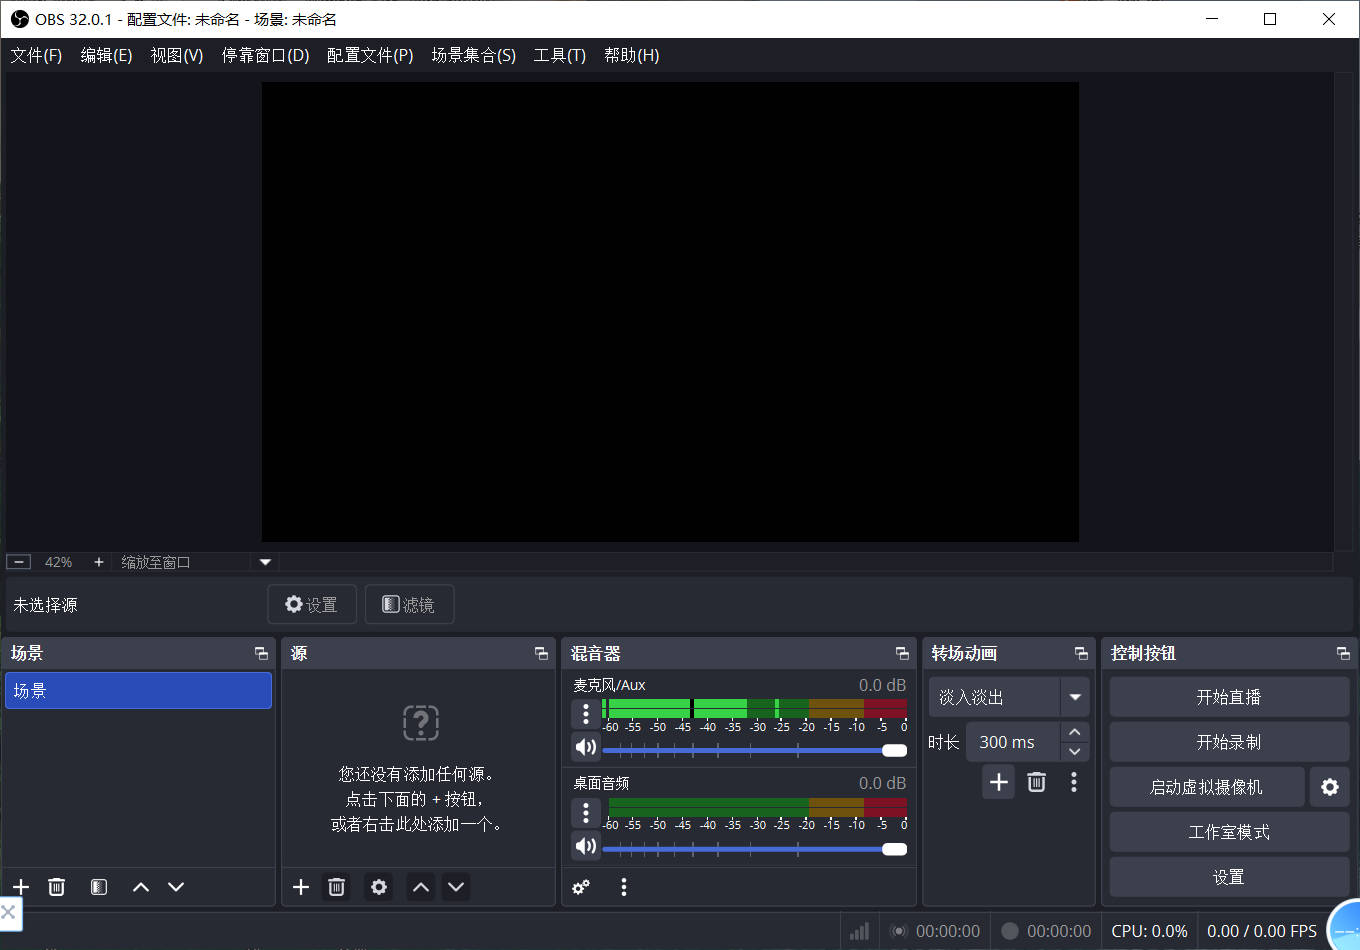
Task: Add a new transition with plus icon
Action: click(x=998, y=782)
